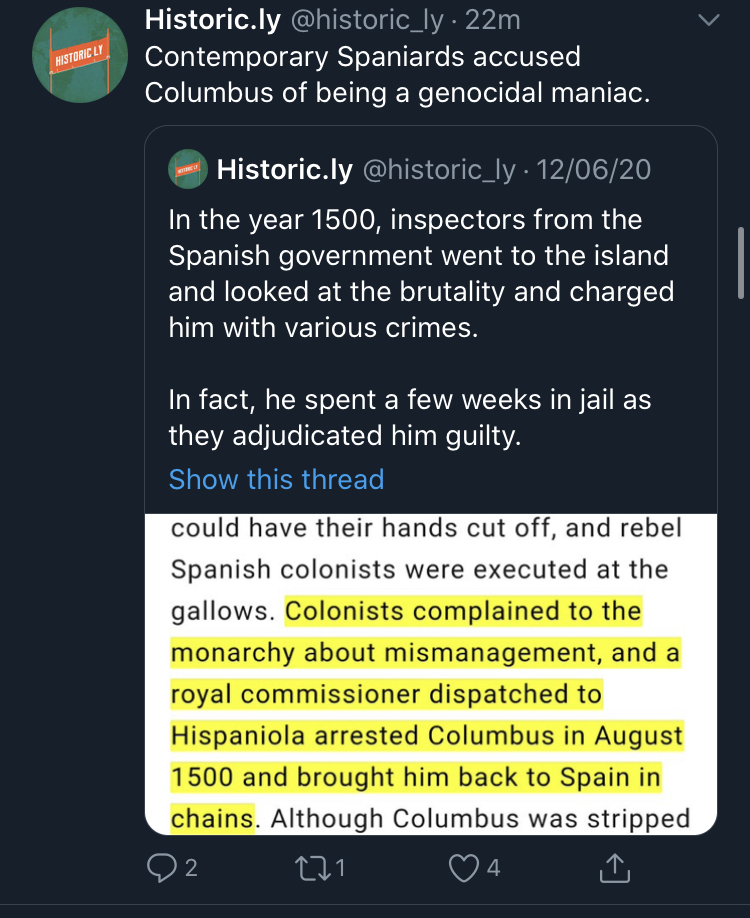Viewport: 750px width, 918px height.
Task: Open the quoted tweet's 12/06/20 date
Action: [593, 170]
